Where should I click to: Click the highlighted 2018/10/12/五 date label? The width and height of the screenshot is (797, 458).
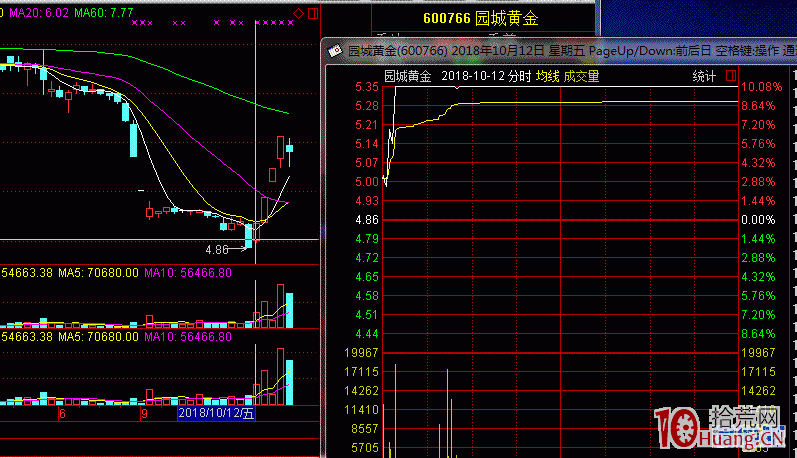pyautogui.click(x=216, y=413)
